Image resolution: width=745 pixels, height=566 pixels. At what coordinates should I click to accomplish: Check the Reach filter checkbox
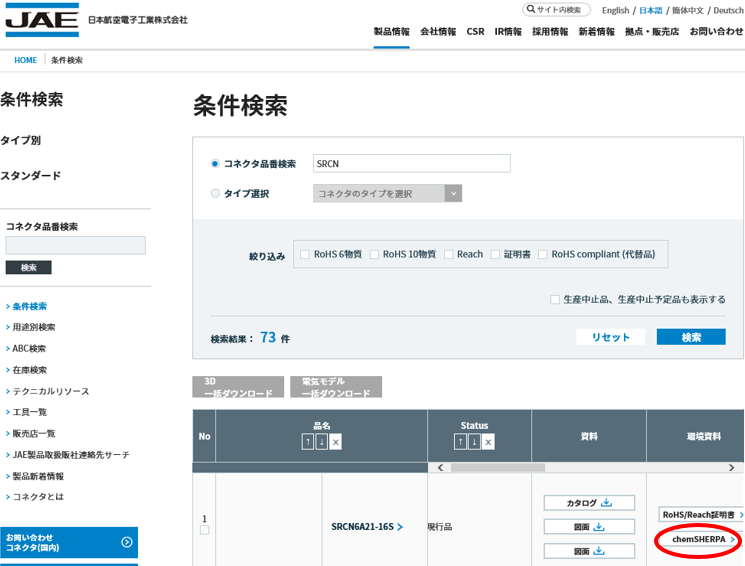(x=448, y=254)
